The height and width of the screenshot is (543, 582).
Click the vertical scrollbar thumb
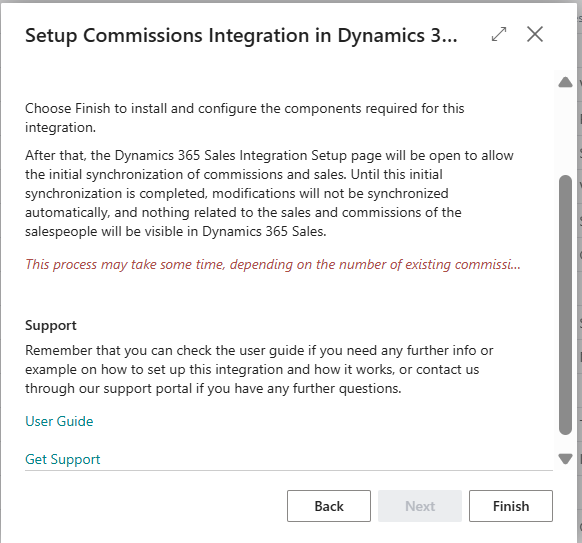565,304
